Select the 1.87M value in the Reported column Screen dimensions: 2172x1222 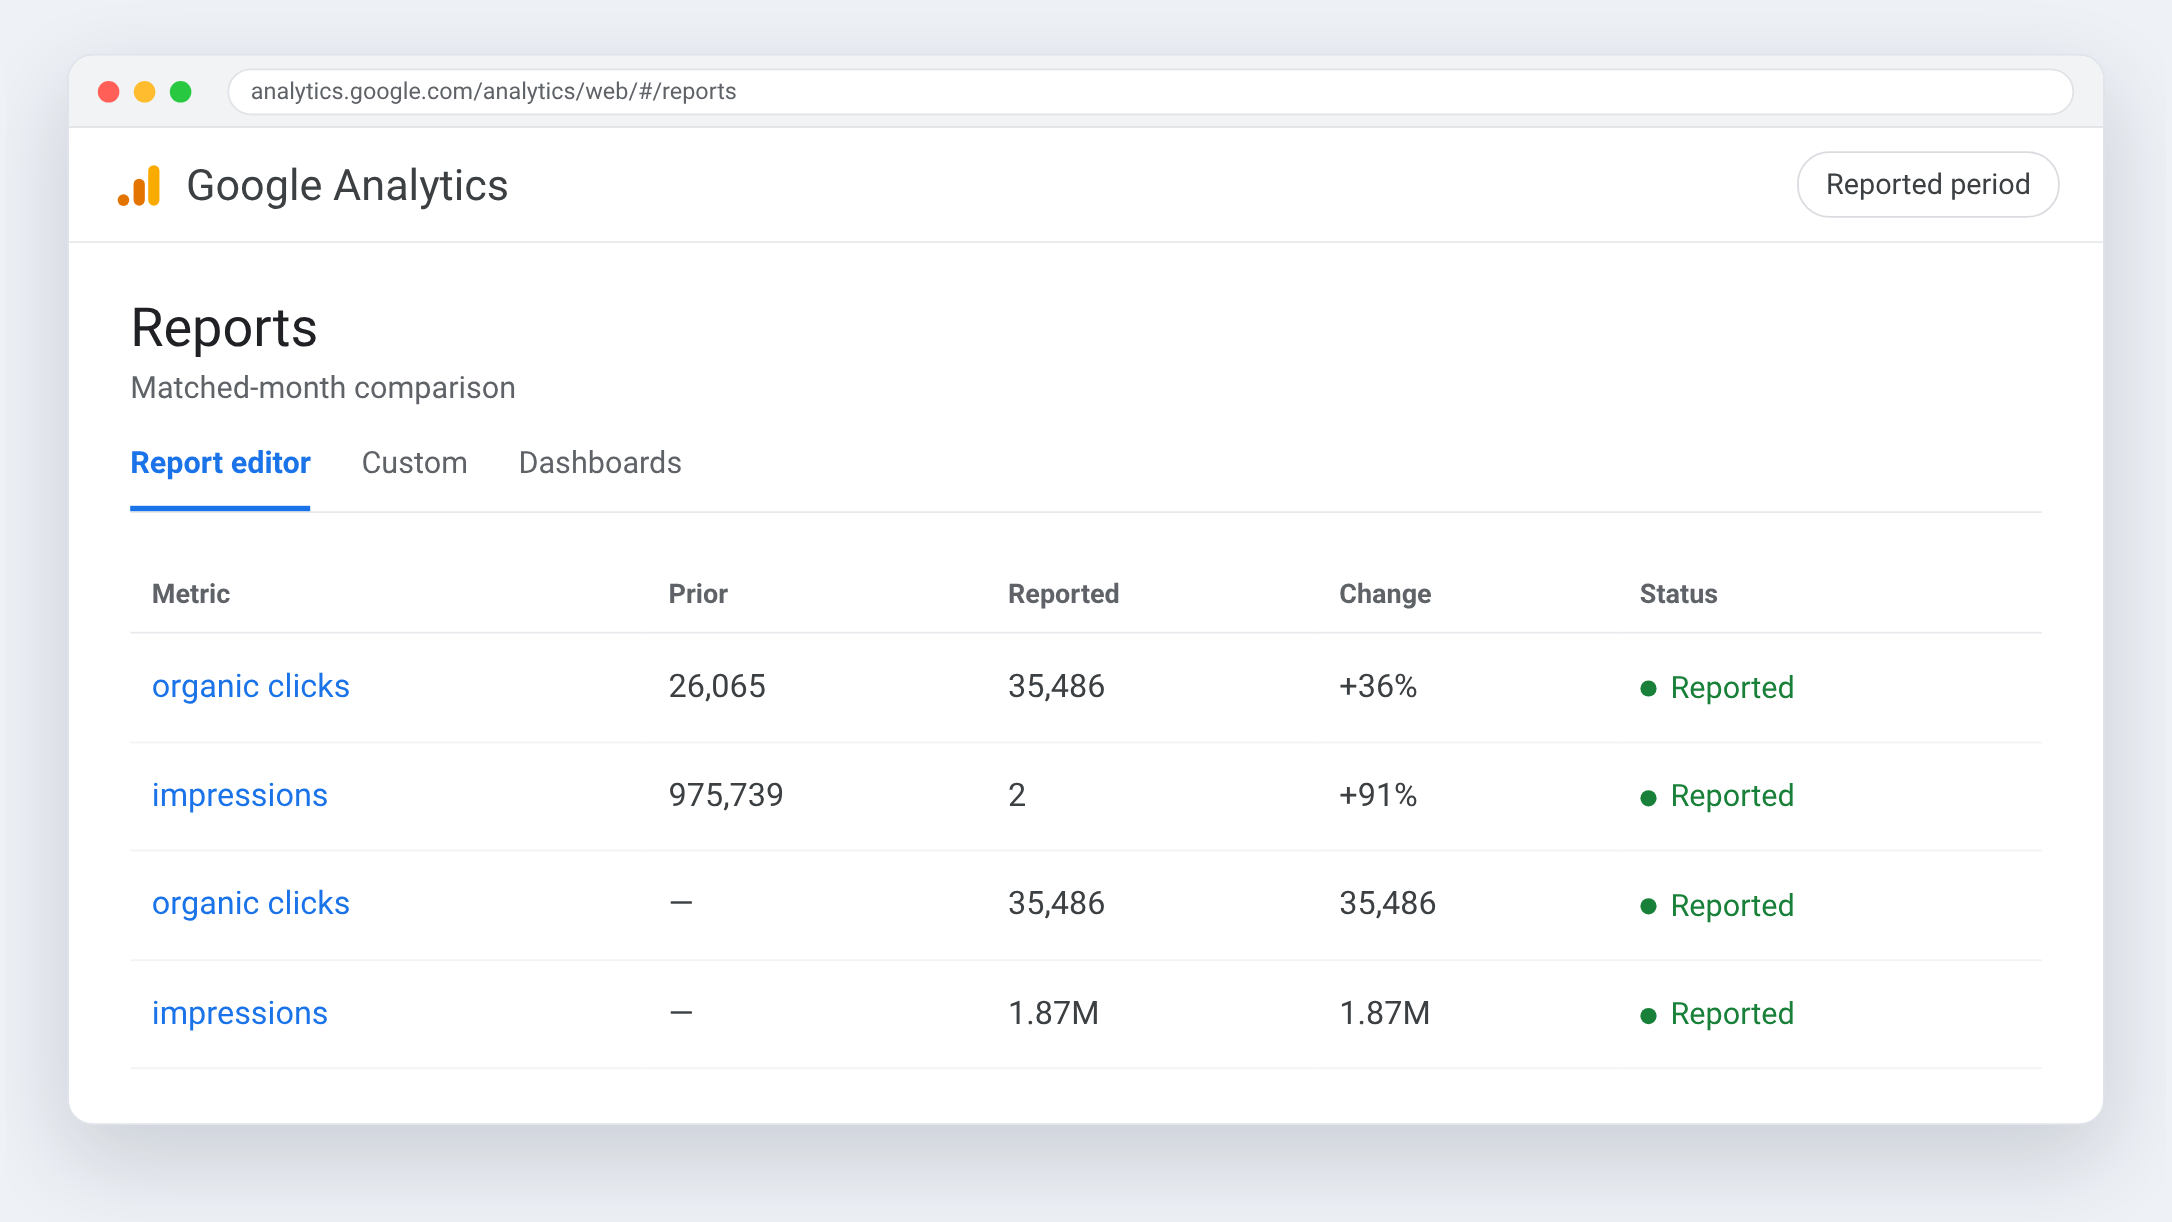(1053, 1014)
